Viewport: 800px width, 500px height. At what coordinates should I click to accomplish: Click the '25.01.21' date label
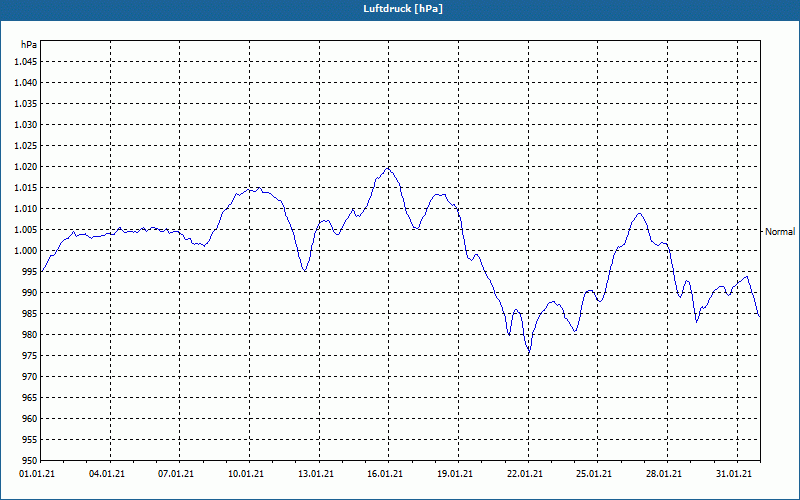click(x=594, y=474)
